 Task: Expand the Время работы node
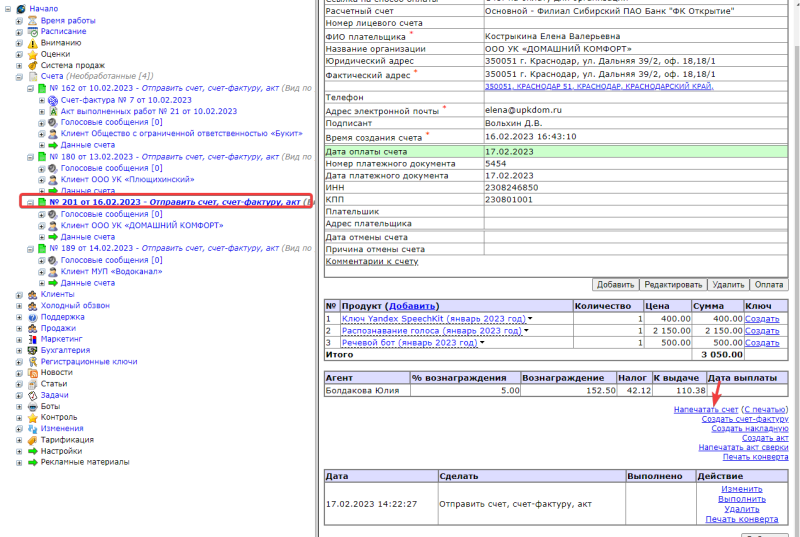(19, 21)
